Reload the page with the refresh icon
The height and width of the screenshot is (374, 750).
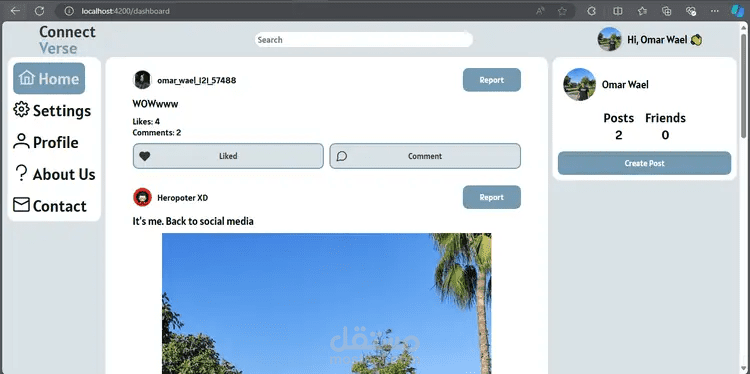tap(40, 11)
